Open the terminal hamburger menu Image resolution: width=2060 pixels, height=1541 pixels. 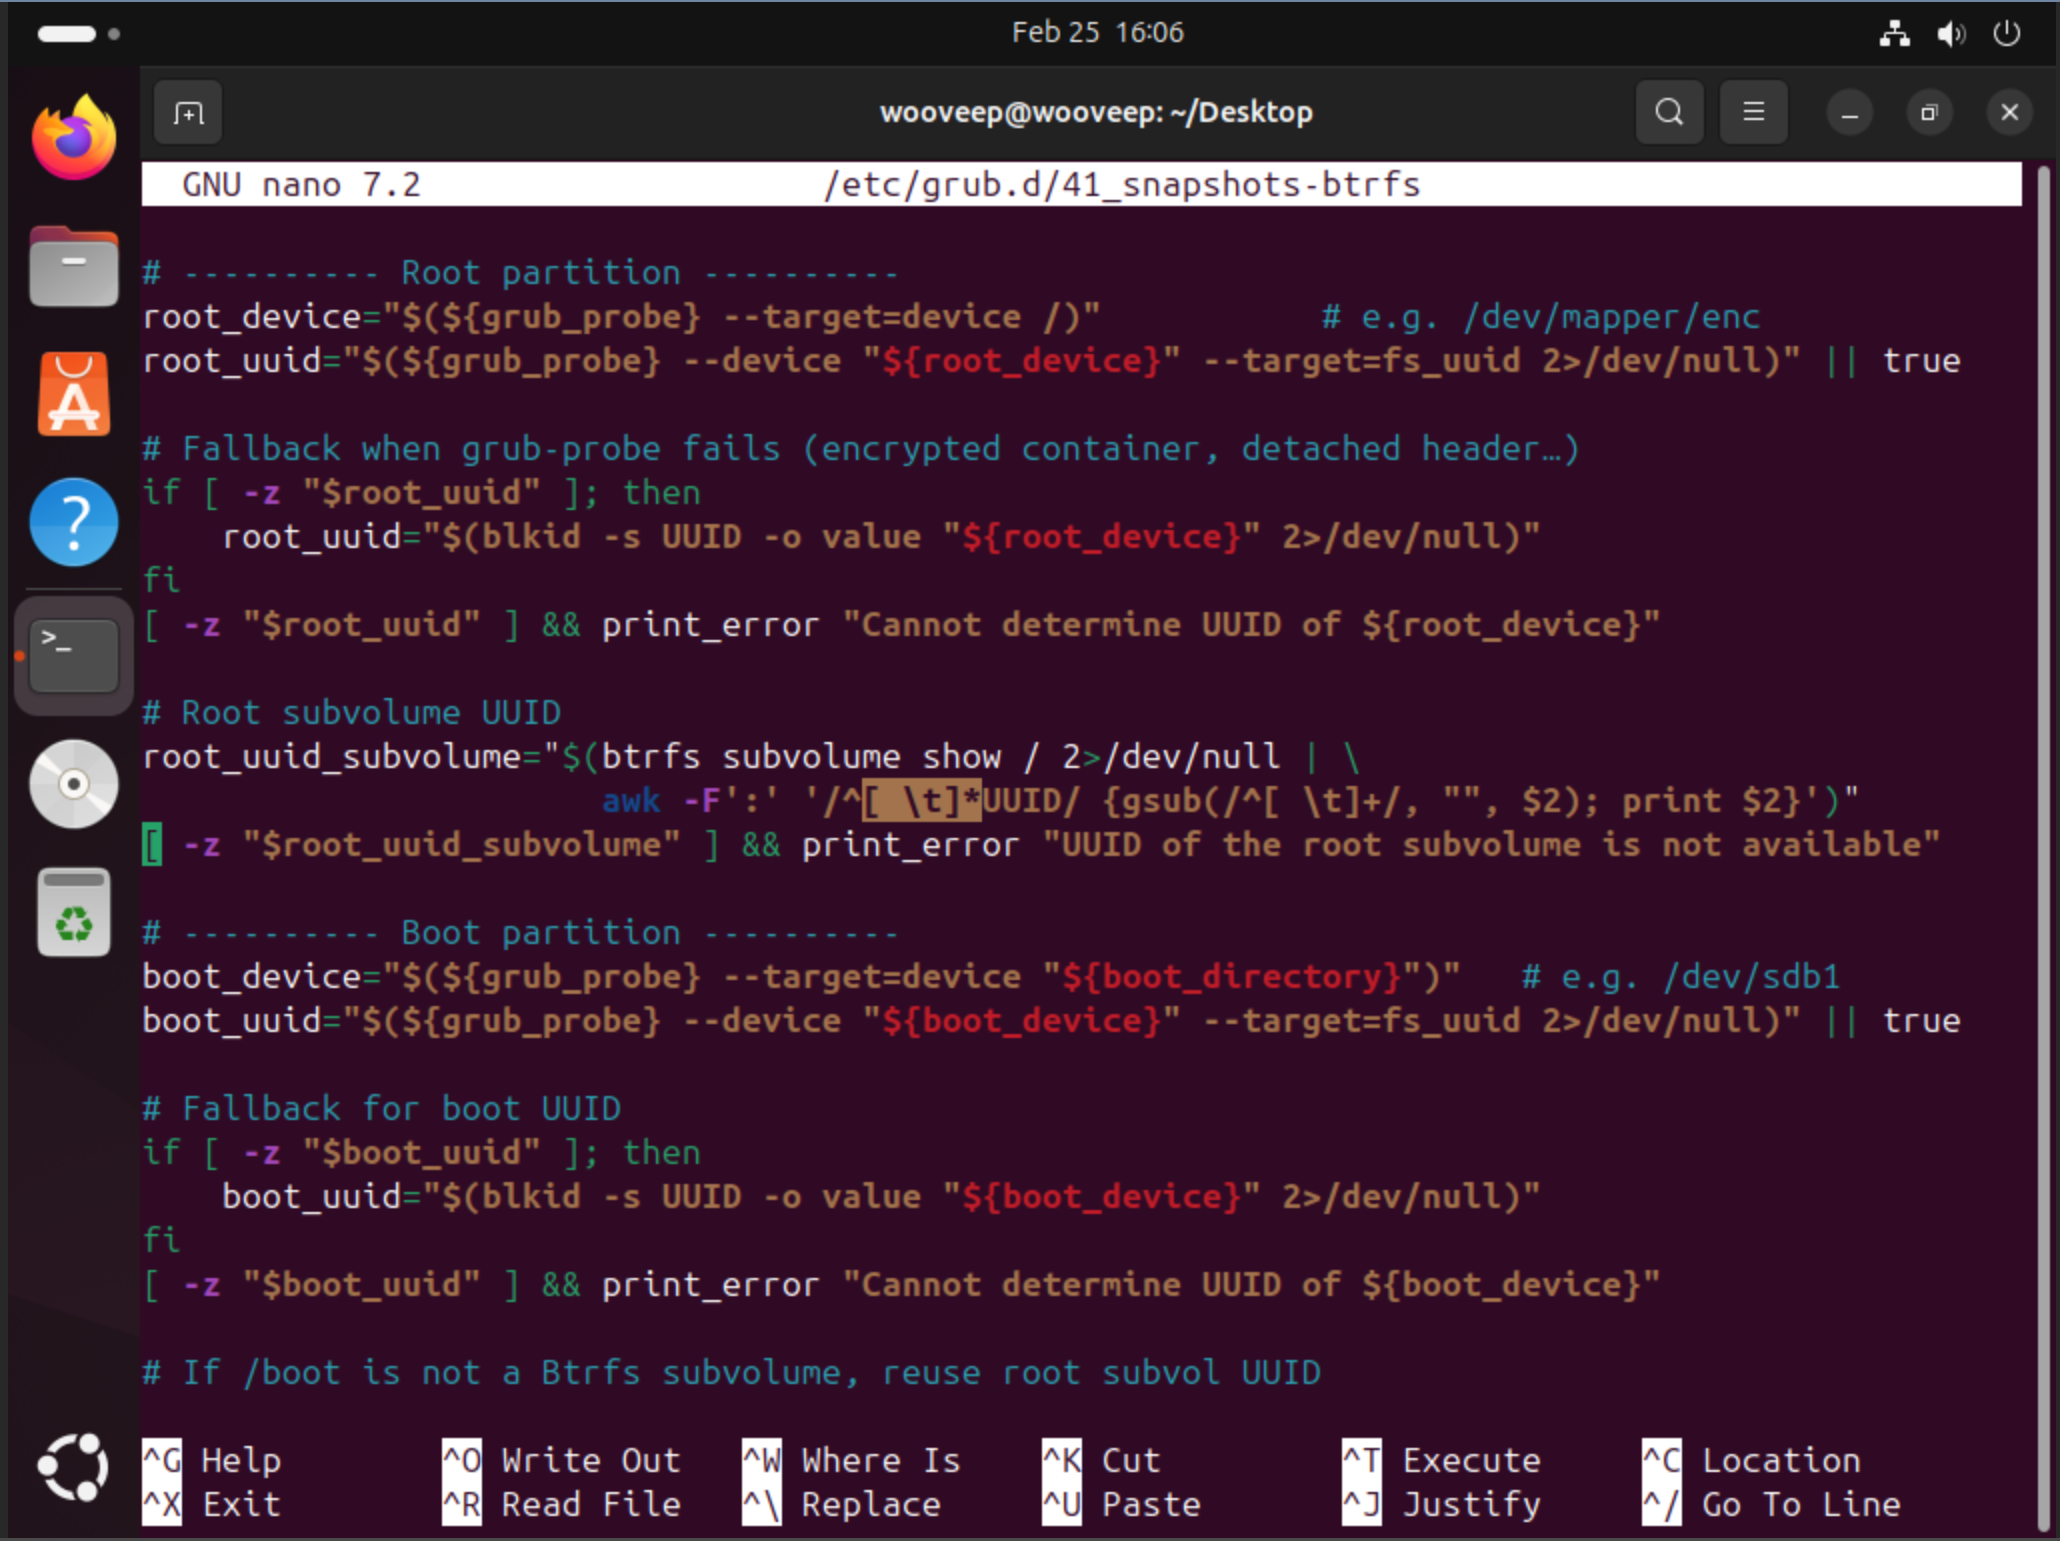click(x=1753, y=112)
